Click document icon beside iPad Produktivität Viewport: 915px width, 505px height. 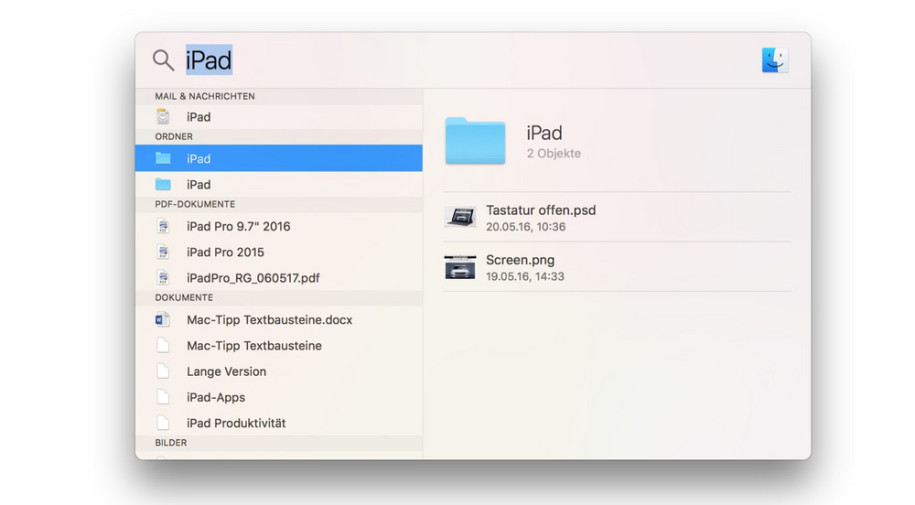pyautogui.click(x=163, y=423)
